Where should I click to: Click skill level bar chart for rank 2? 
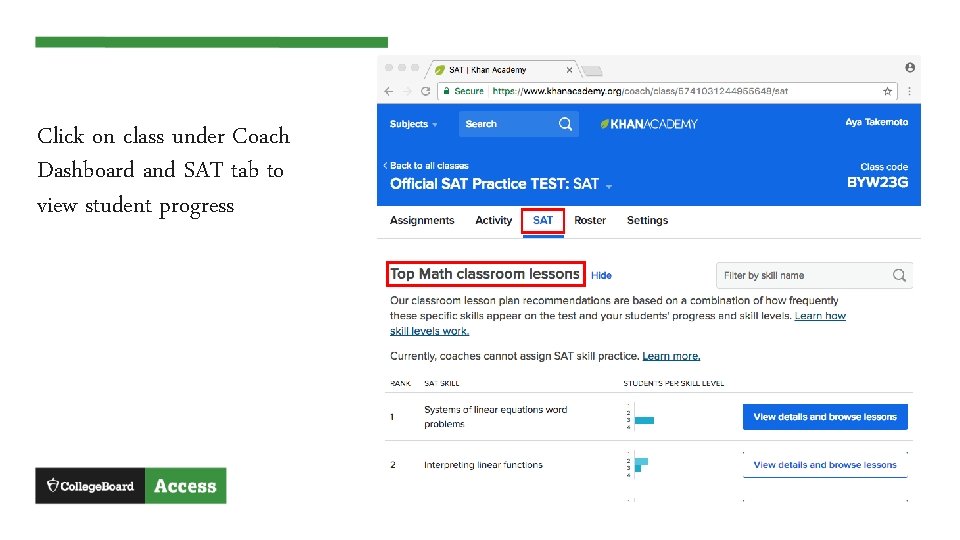pyautogui.click(x=637, y=465)
